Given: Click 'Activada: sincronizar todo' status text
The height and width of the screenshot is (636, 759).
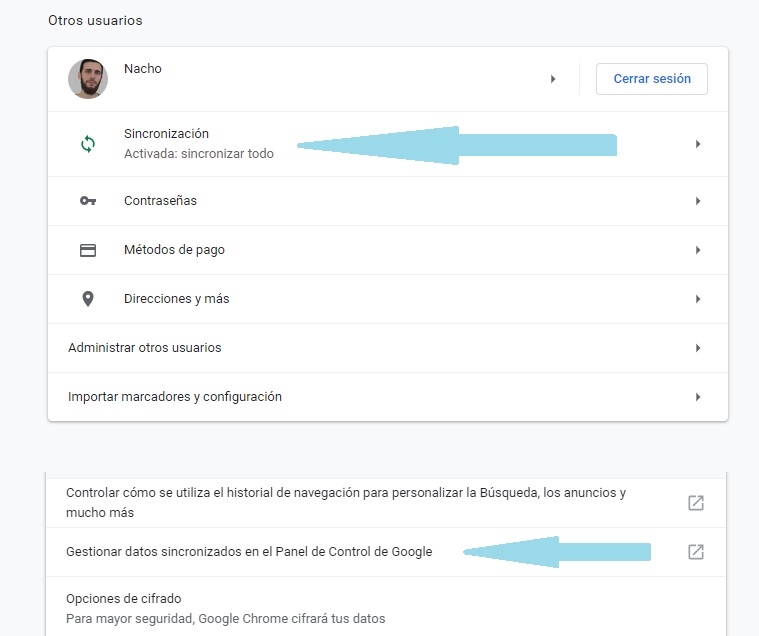Looking at the screenshot, I should click(x=199, y=153).
